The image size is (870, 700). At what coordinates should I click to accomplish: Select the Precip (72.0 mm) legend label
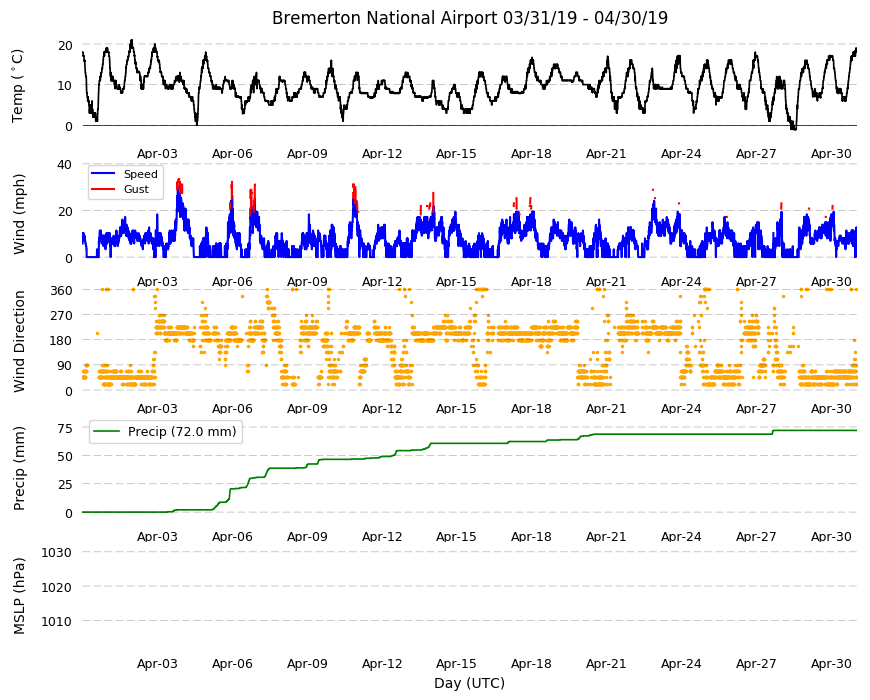pos(182,432)
